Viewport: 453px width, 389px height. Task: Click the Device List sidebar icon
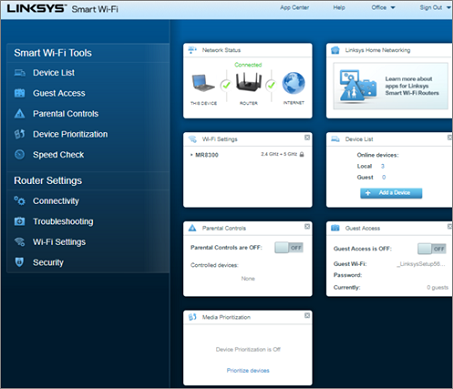click(x=20, y=73)
